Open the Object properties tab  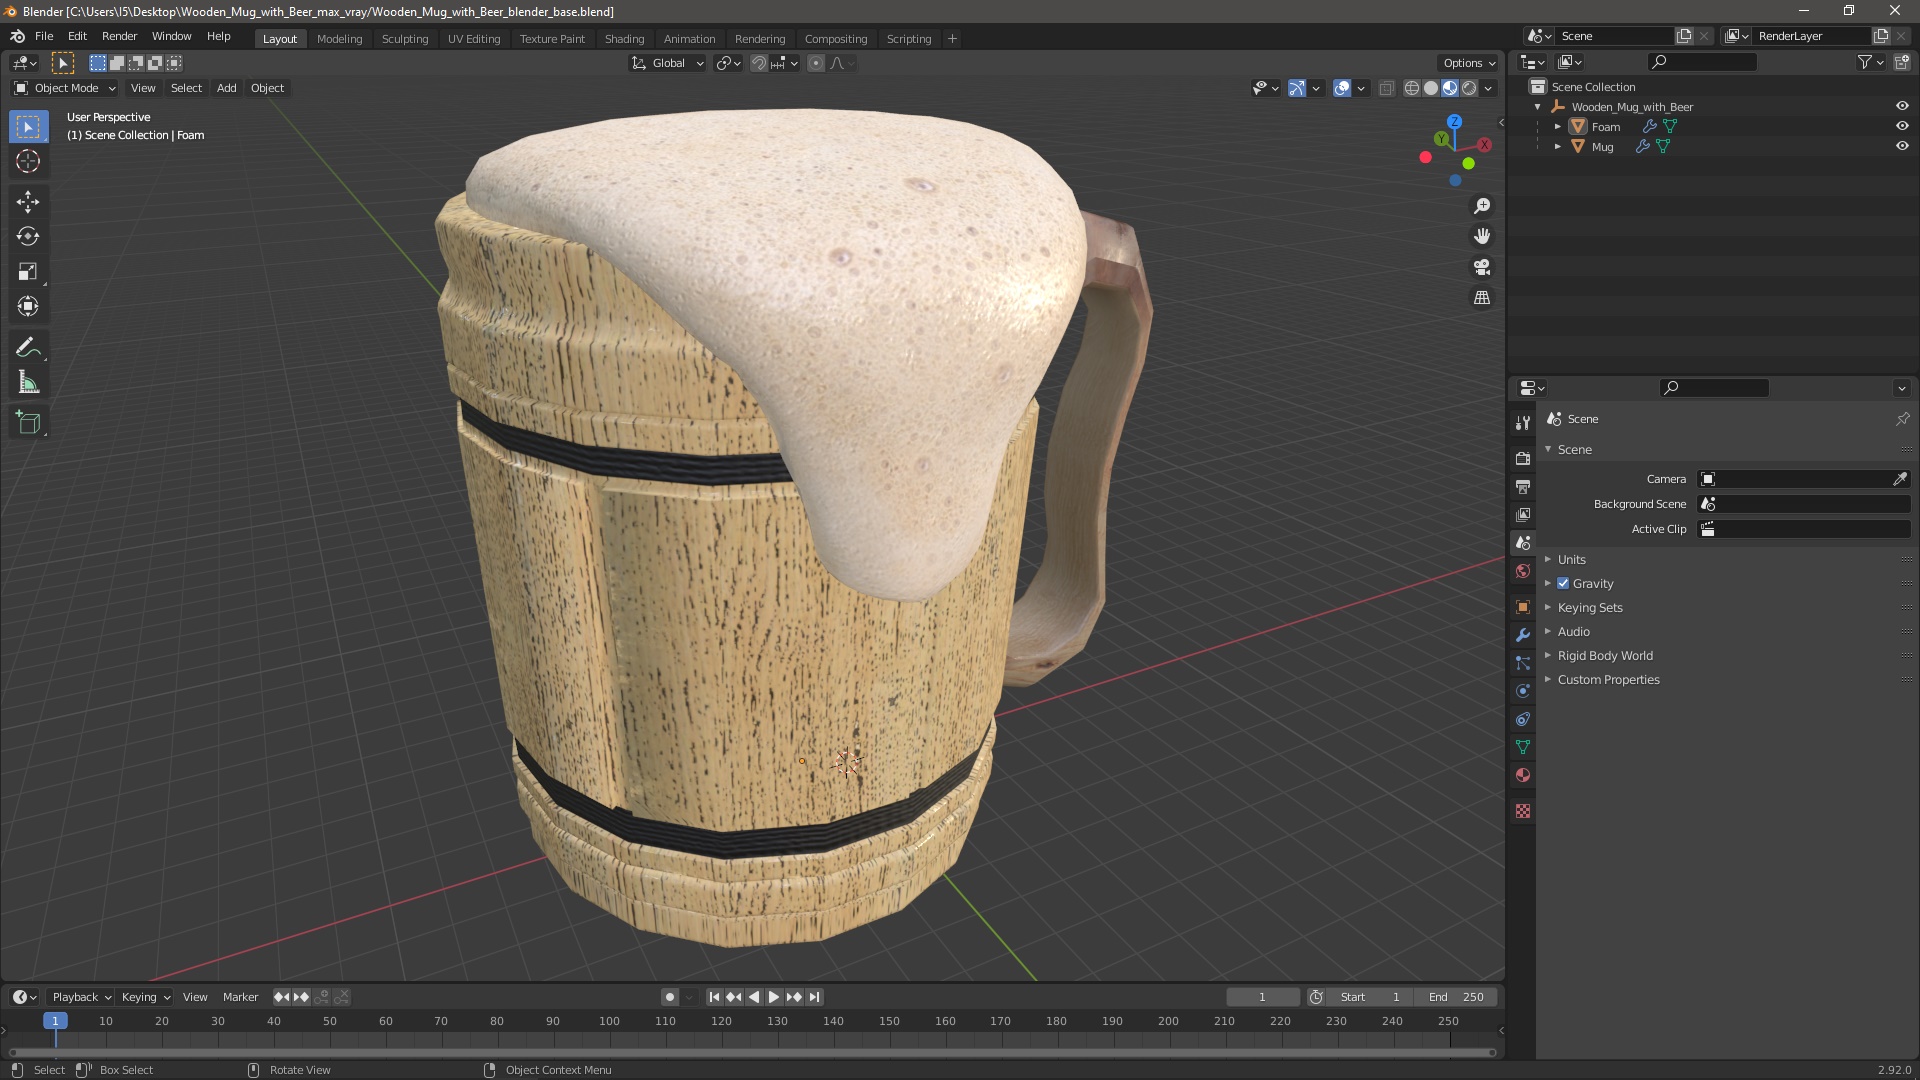(1523, 607)
